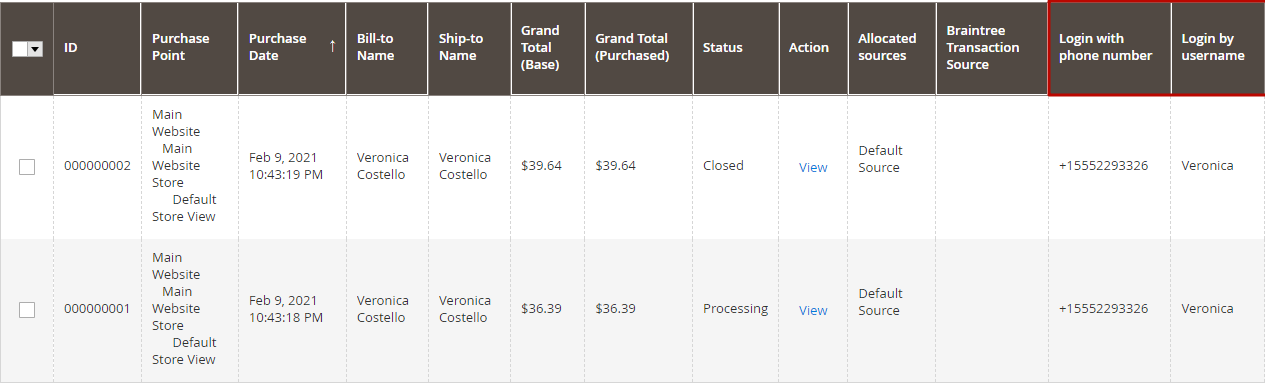Image resolution: width=1265 pixels, height=384 pixels.
Task: Sort by the ID column header
Action: click(x=97, y=48)
